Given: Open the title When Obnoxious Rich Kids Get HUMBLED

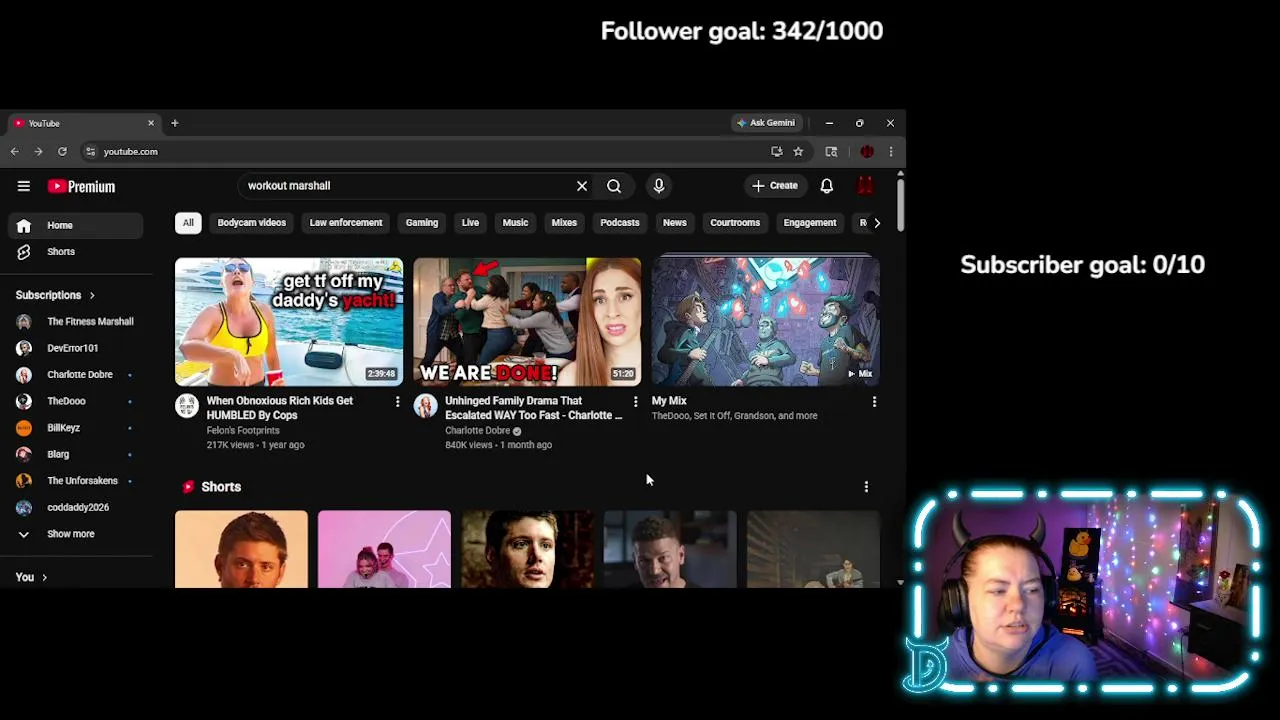Looking at the screenshot, I should (x=280, y=408).
